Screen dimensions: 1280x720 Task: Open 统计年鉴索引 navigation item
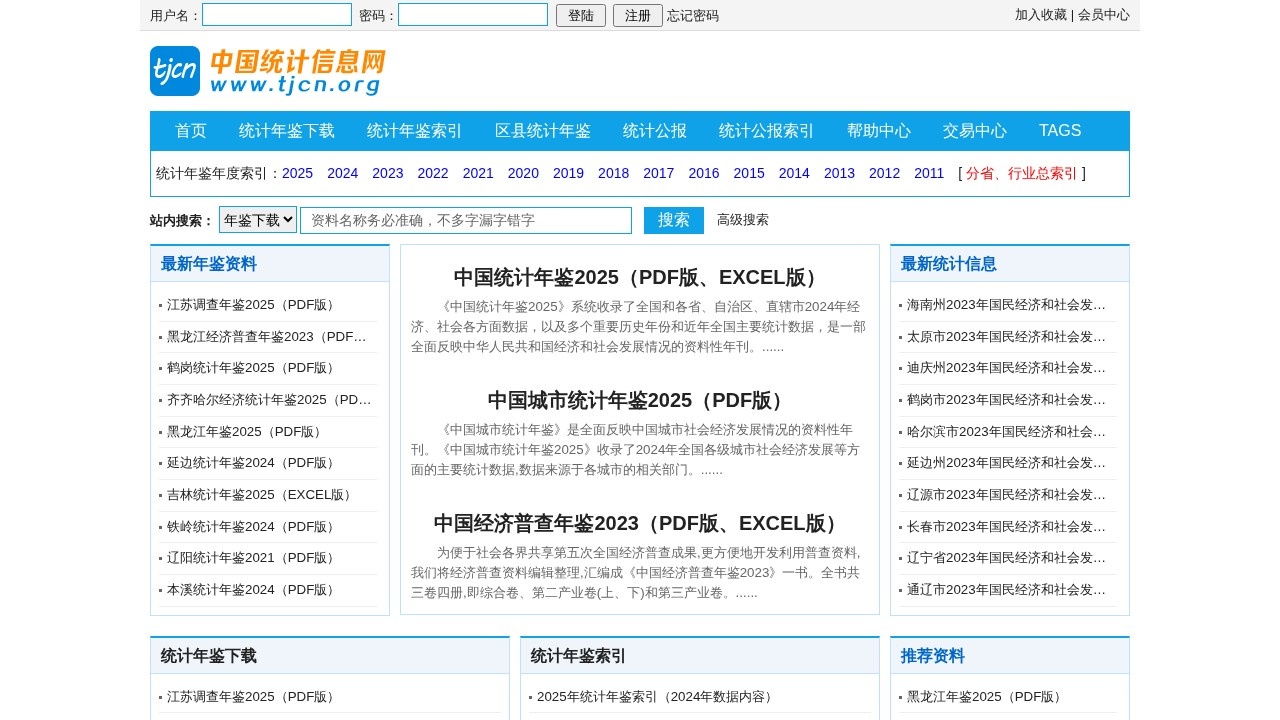[x=415, y=131]
